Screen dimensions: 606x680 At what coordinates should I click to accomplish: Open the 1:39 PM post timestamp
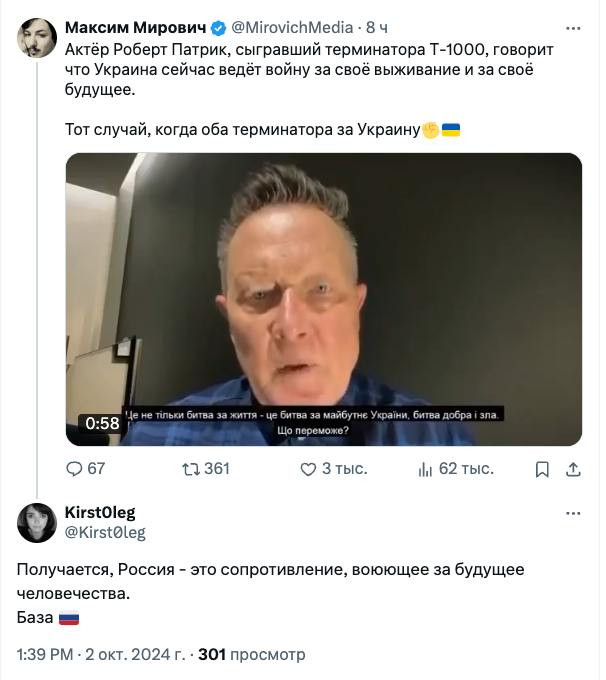(44, 655)
